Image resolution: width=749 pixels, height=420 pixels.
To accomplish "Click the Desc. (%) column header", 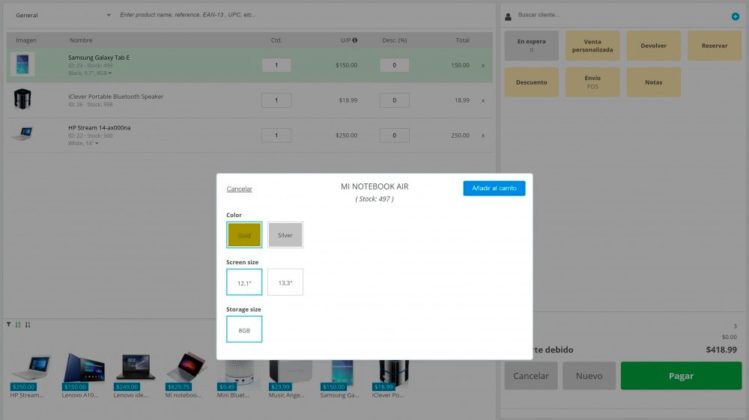I will pos(394,40).
